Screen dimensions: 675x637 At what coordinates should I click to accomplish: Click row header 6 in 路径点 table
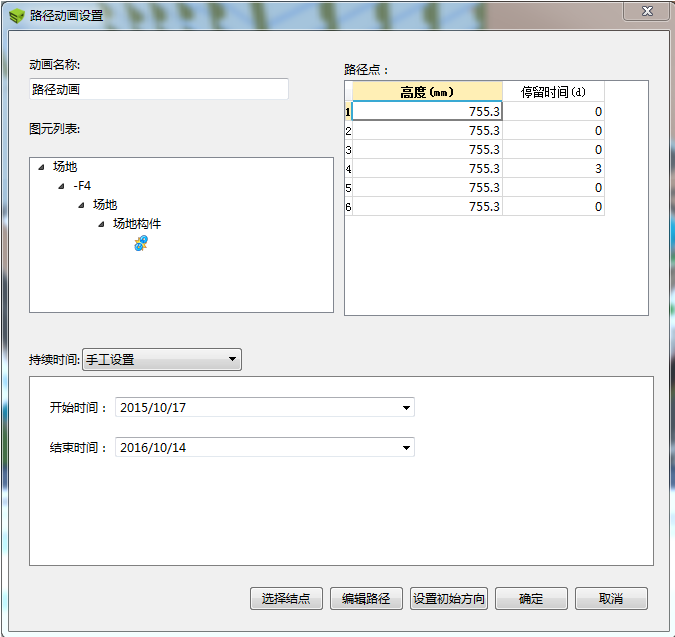(x=348, y=207)
